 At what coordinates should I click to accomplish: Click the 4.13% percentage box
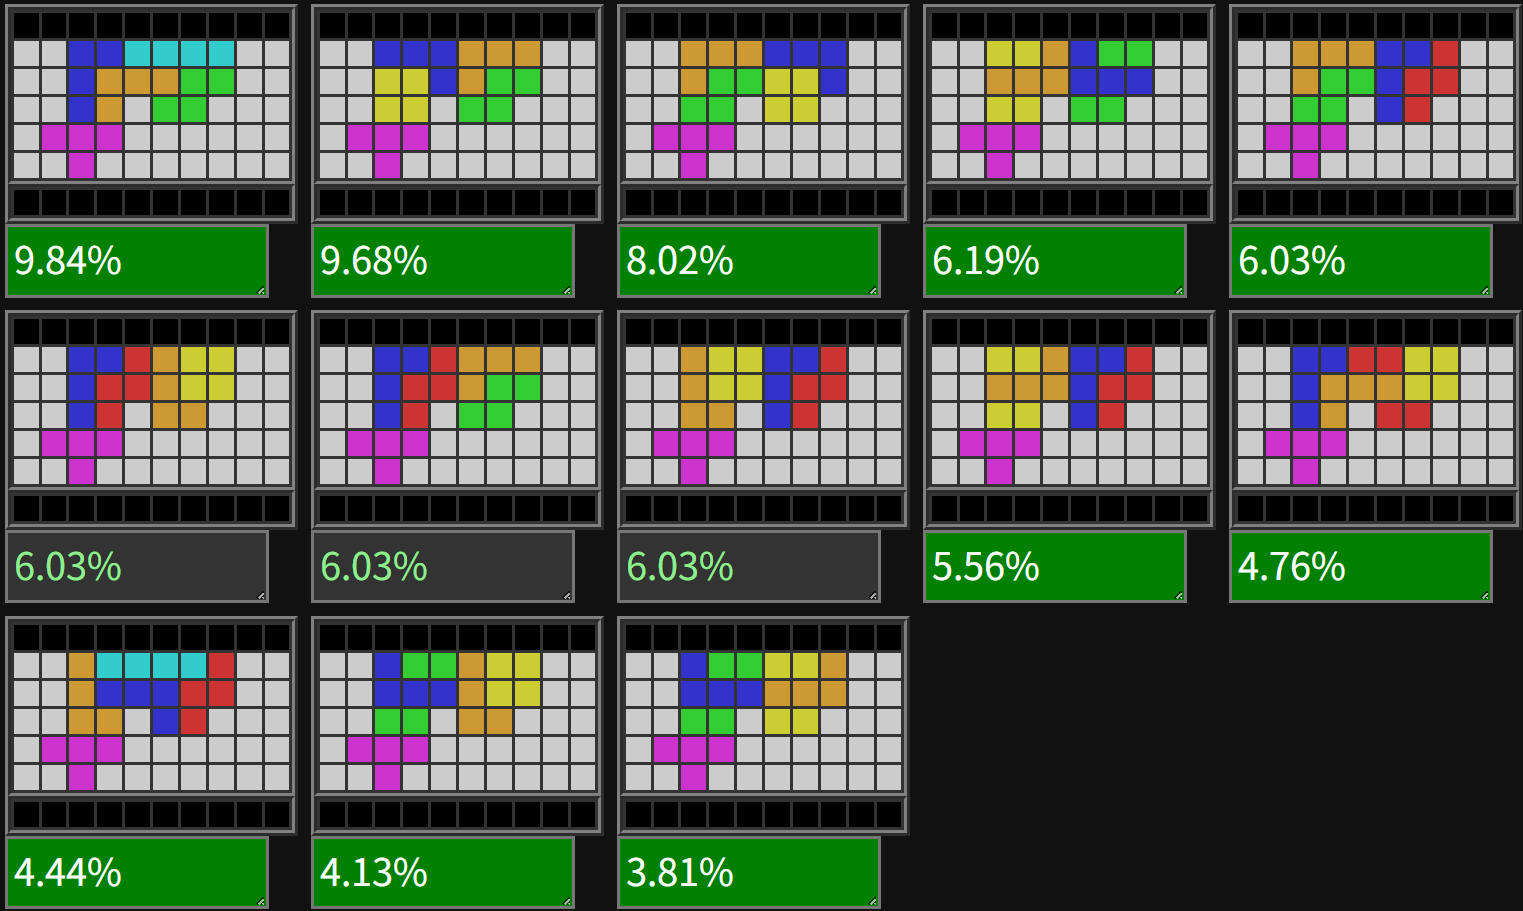[x=443, y=873]
